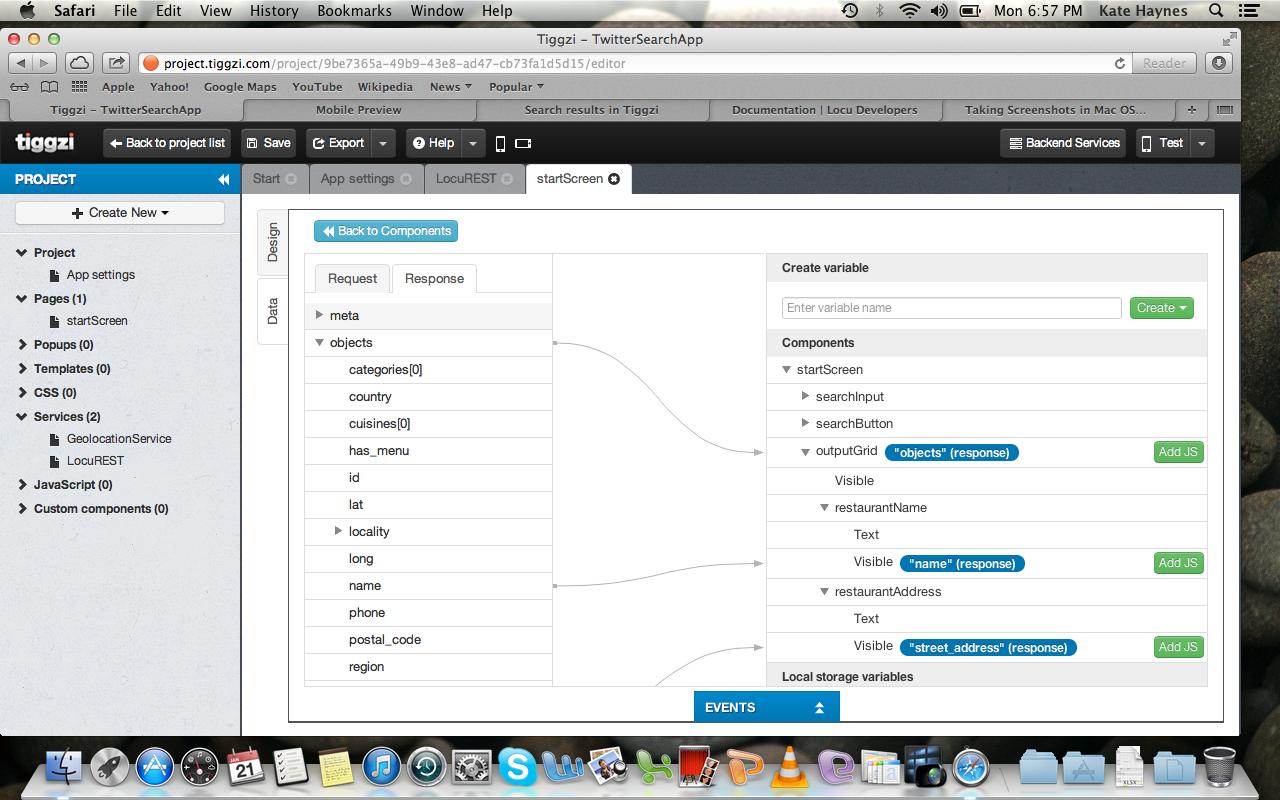Collapse the objects response node
This screenshot has width=1280, height=800.
[320, 343]
